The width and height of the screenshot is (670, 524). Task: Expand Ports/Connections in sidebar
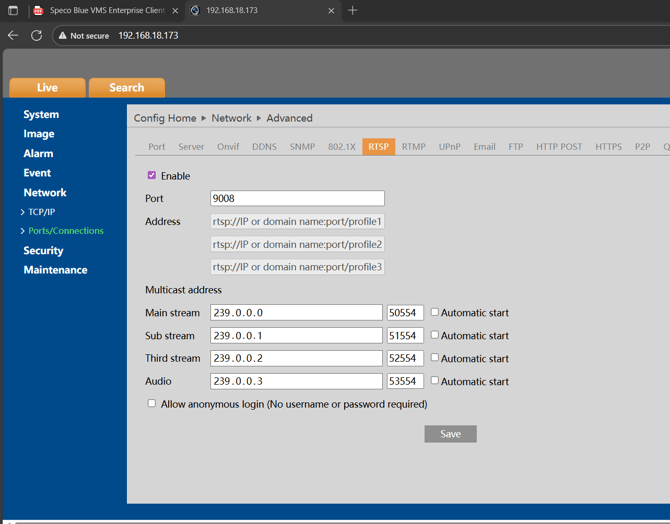[x=65, y=231]
